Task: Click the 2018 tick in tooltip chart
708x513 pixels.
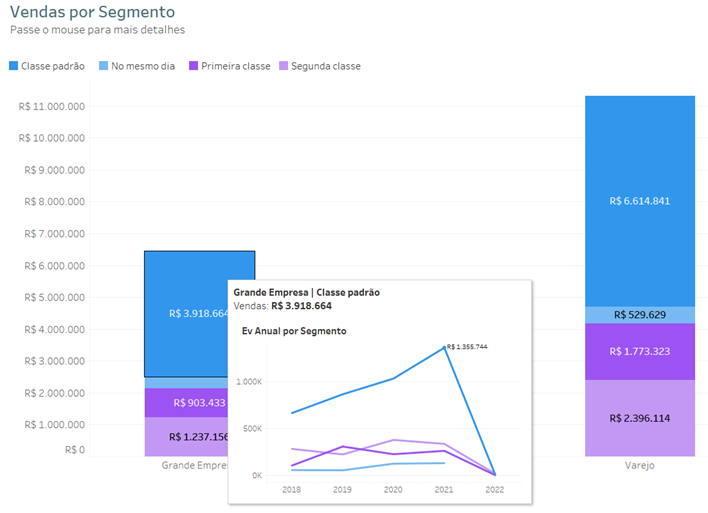Action: [x=292, y=490]
